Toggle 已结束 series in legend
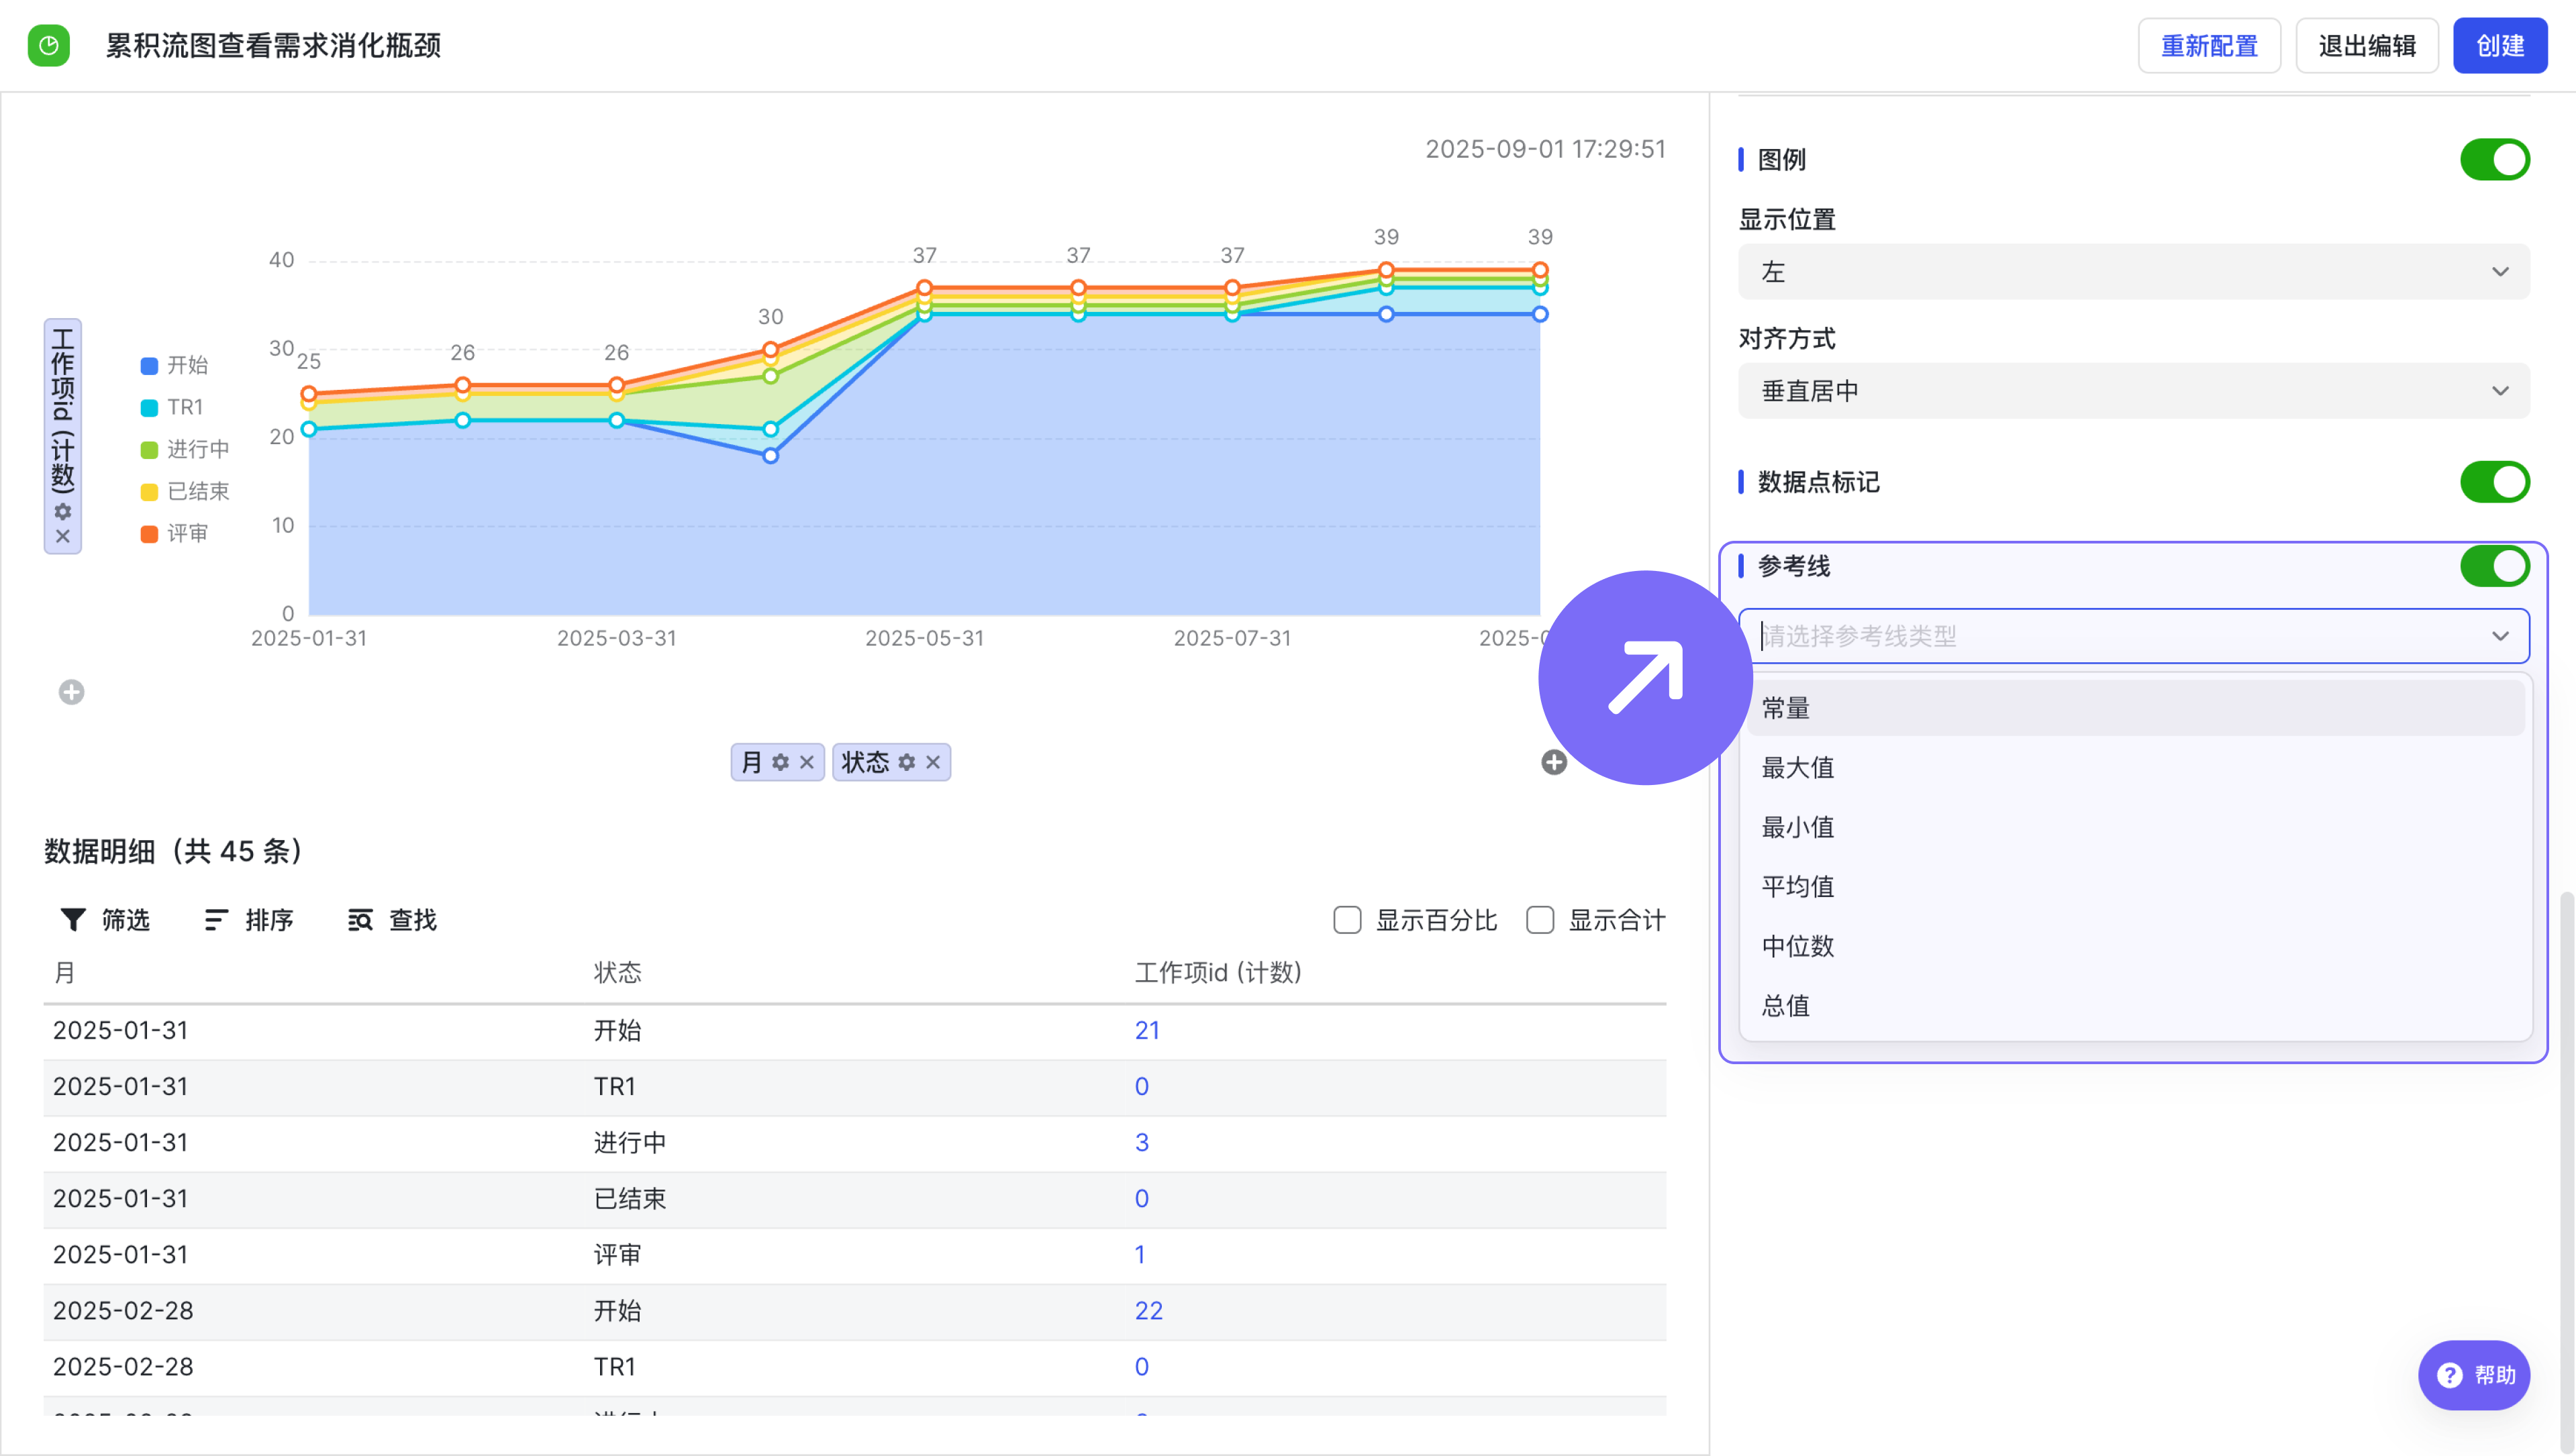Screen dimensions: 2576x1456 click(x=185, y=491)
